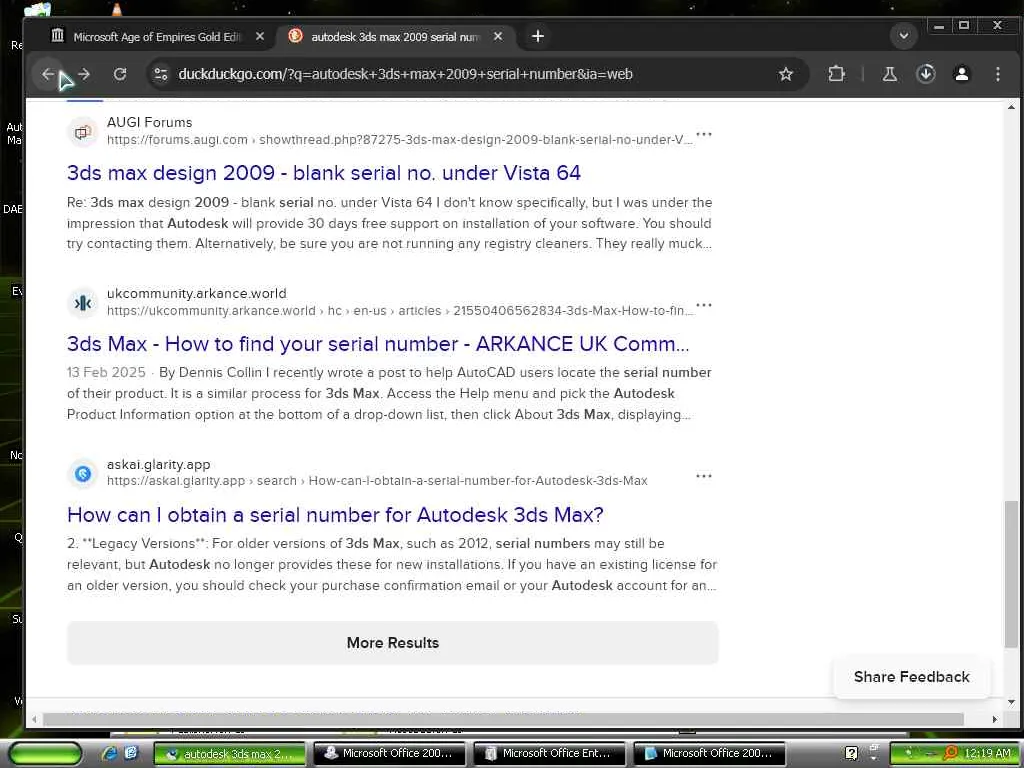Click the help question-mark tray icon

851,753
